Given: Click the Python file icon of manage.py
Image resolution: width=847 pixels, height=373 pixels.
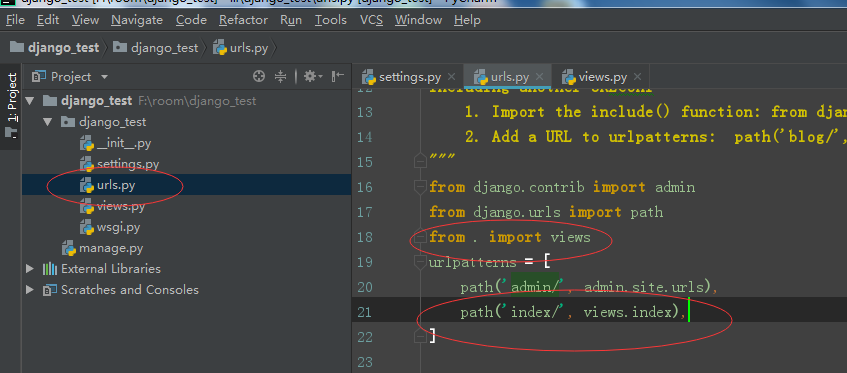Looking at the screenshot, I should coord(69,248).
